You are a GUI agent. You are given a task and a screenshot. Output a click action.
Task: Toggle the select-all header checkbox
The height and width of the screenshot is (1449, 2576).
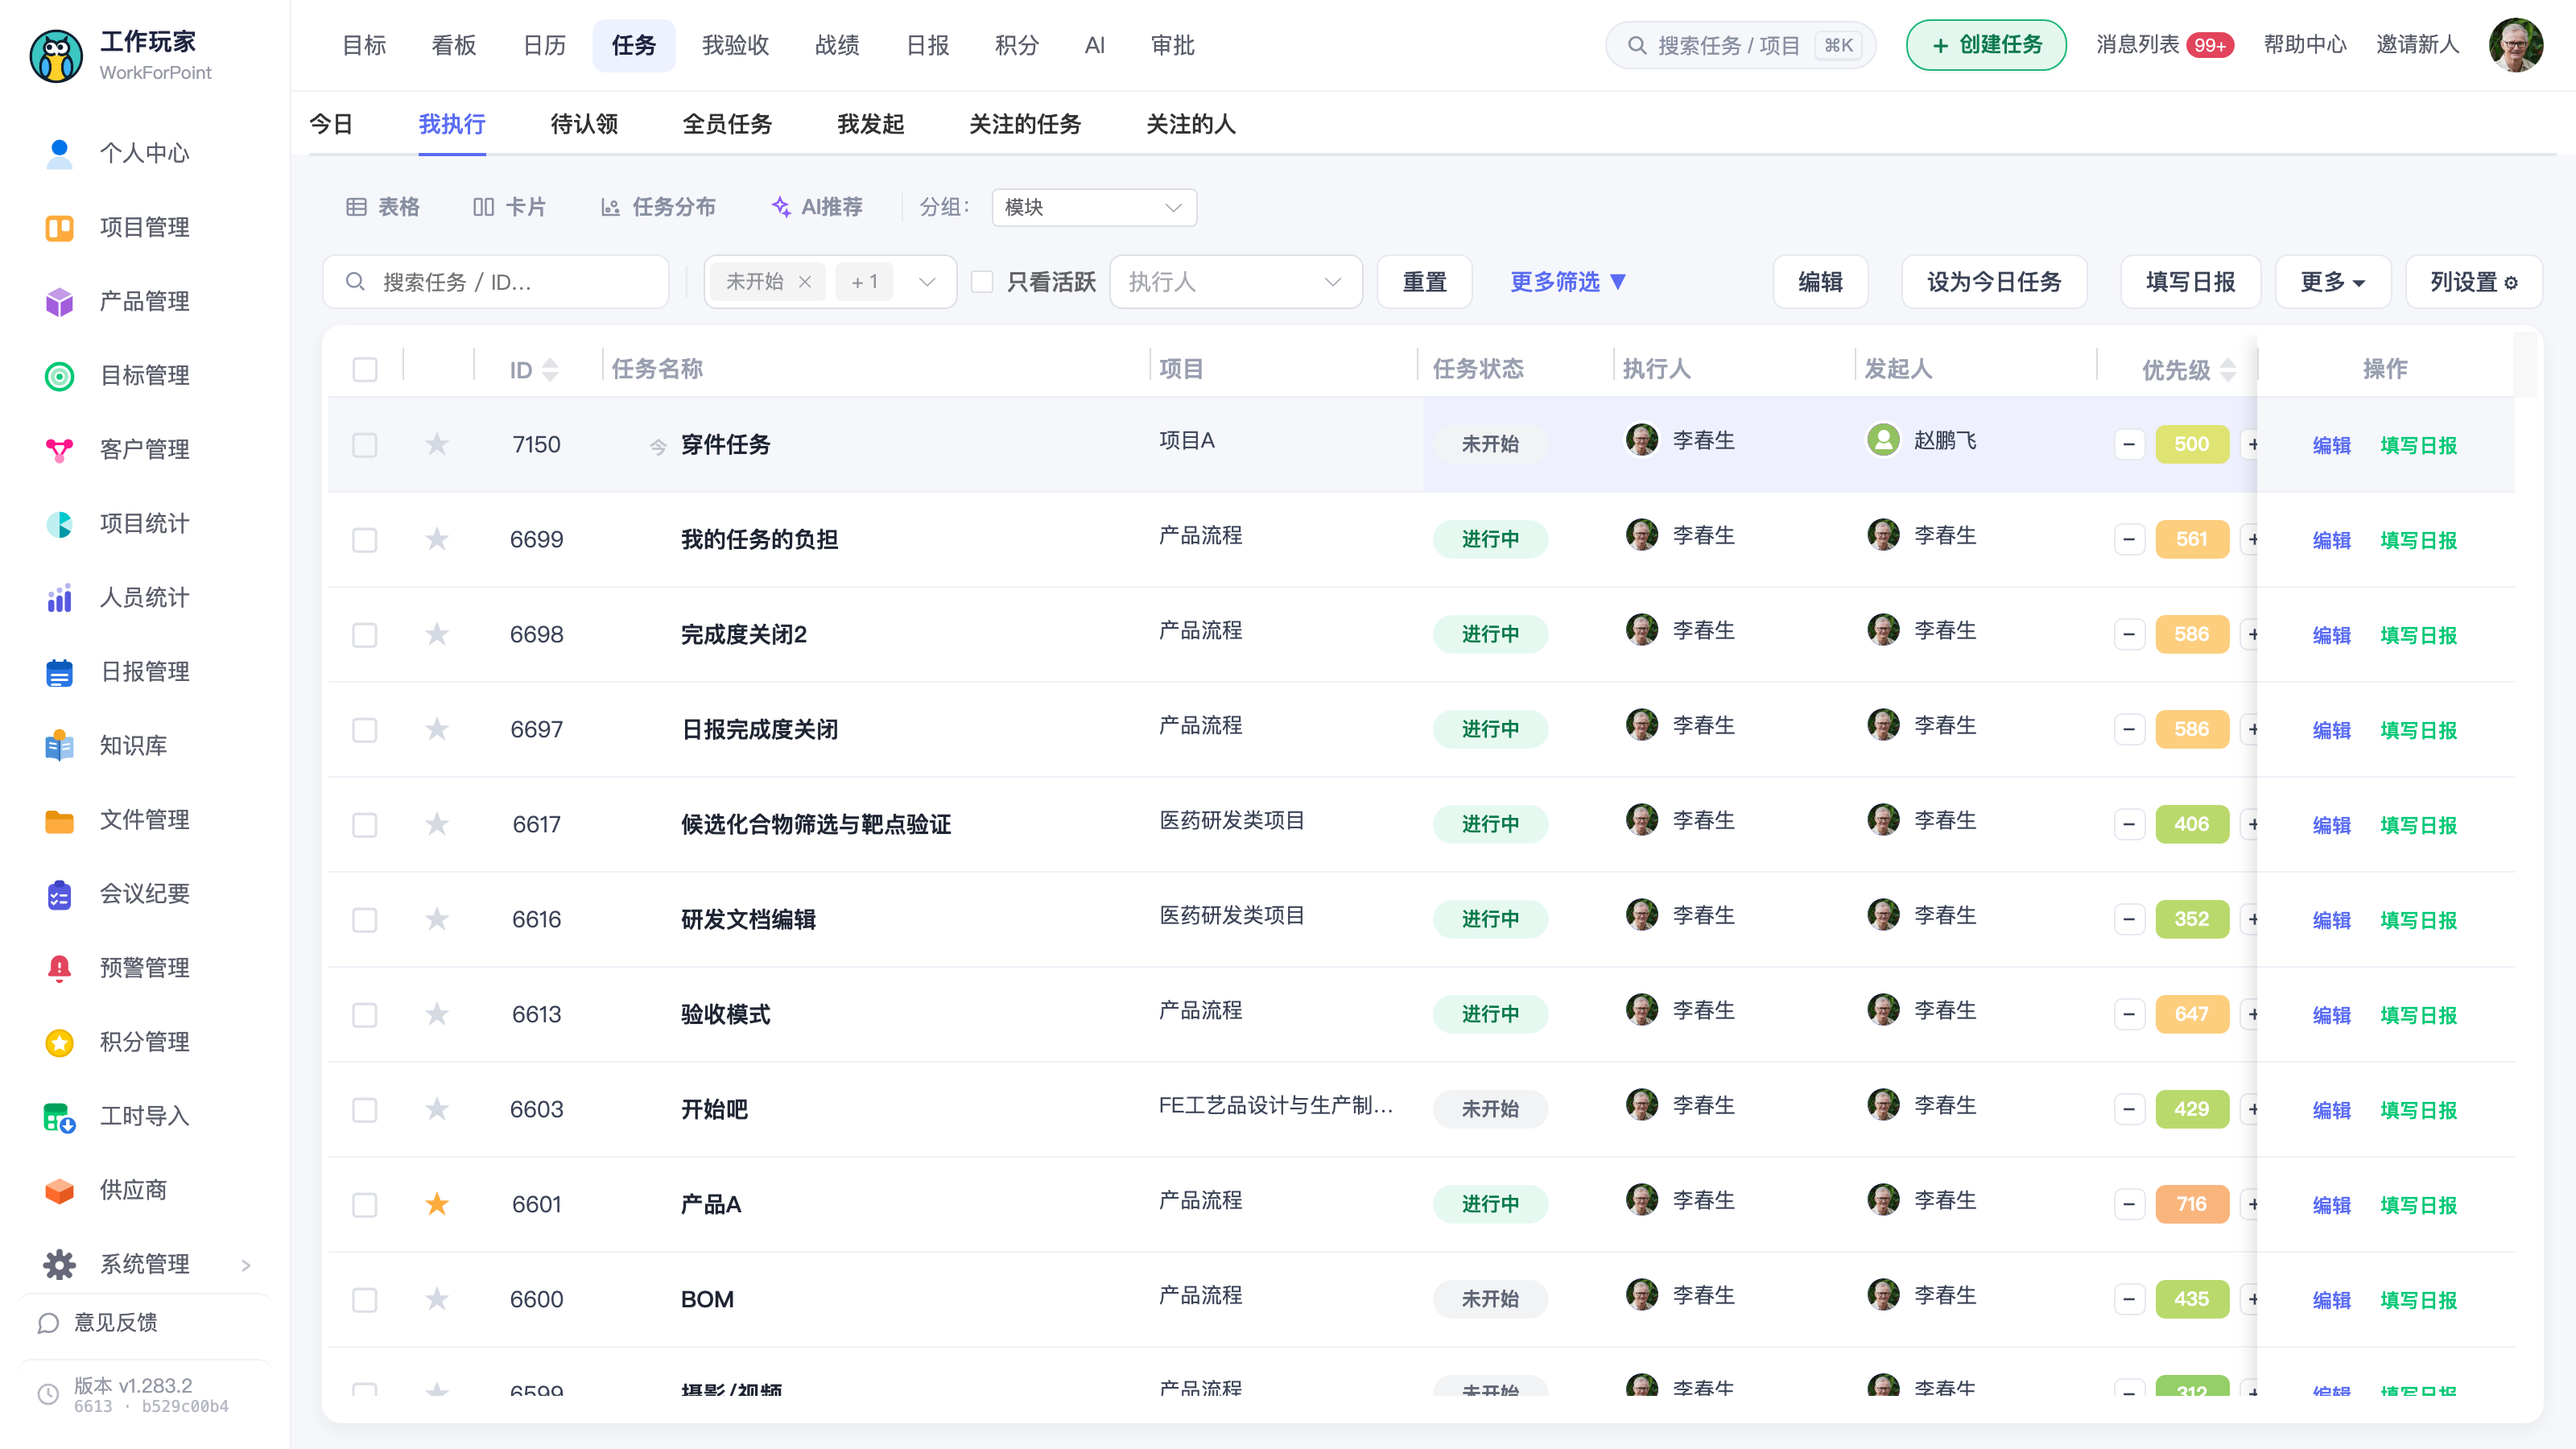[365, 370]
